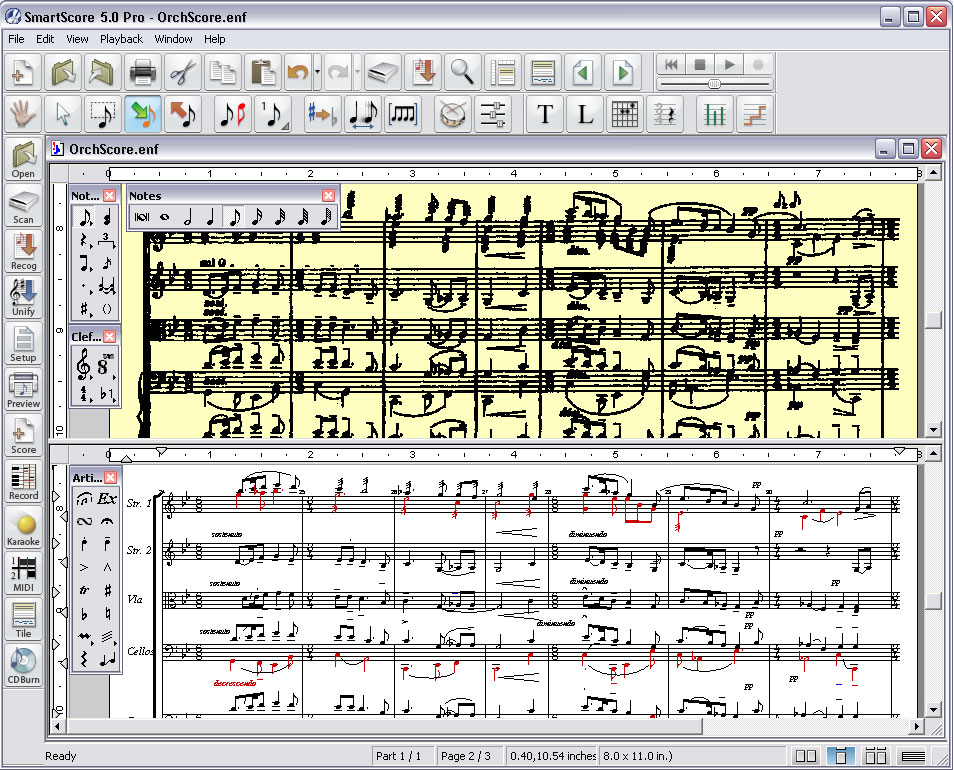Go to previous page with green left arrow
The image size is (954, 770).
tap(583, 72)
